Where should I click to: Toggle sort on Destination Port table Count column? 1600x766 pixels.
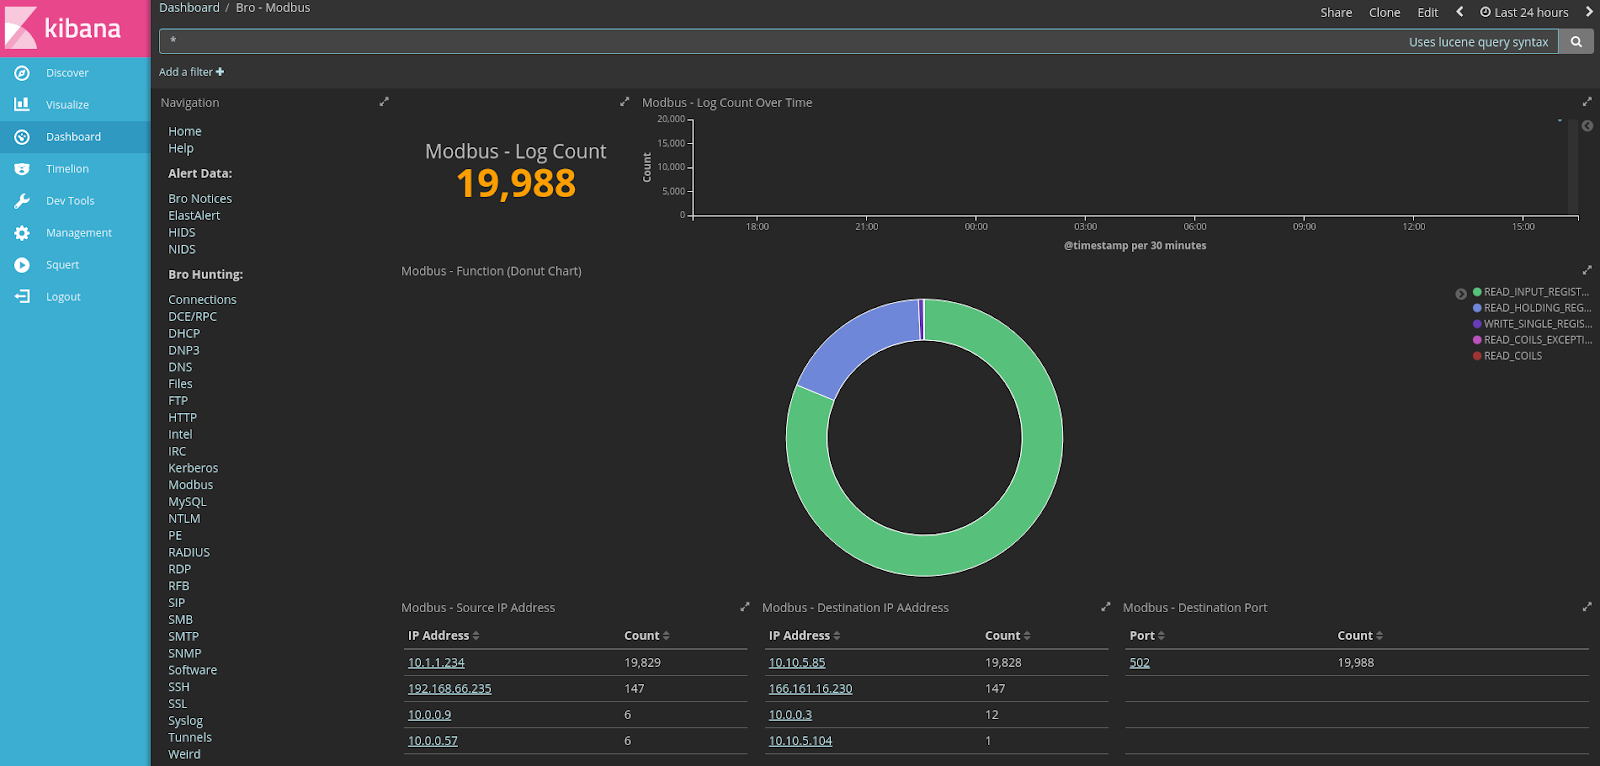(1380, 636)
